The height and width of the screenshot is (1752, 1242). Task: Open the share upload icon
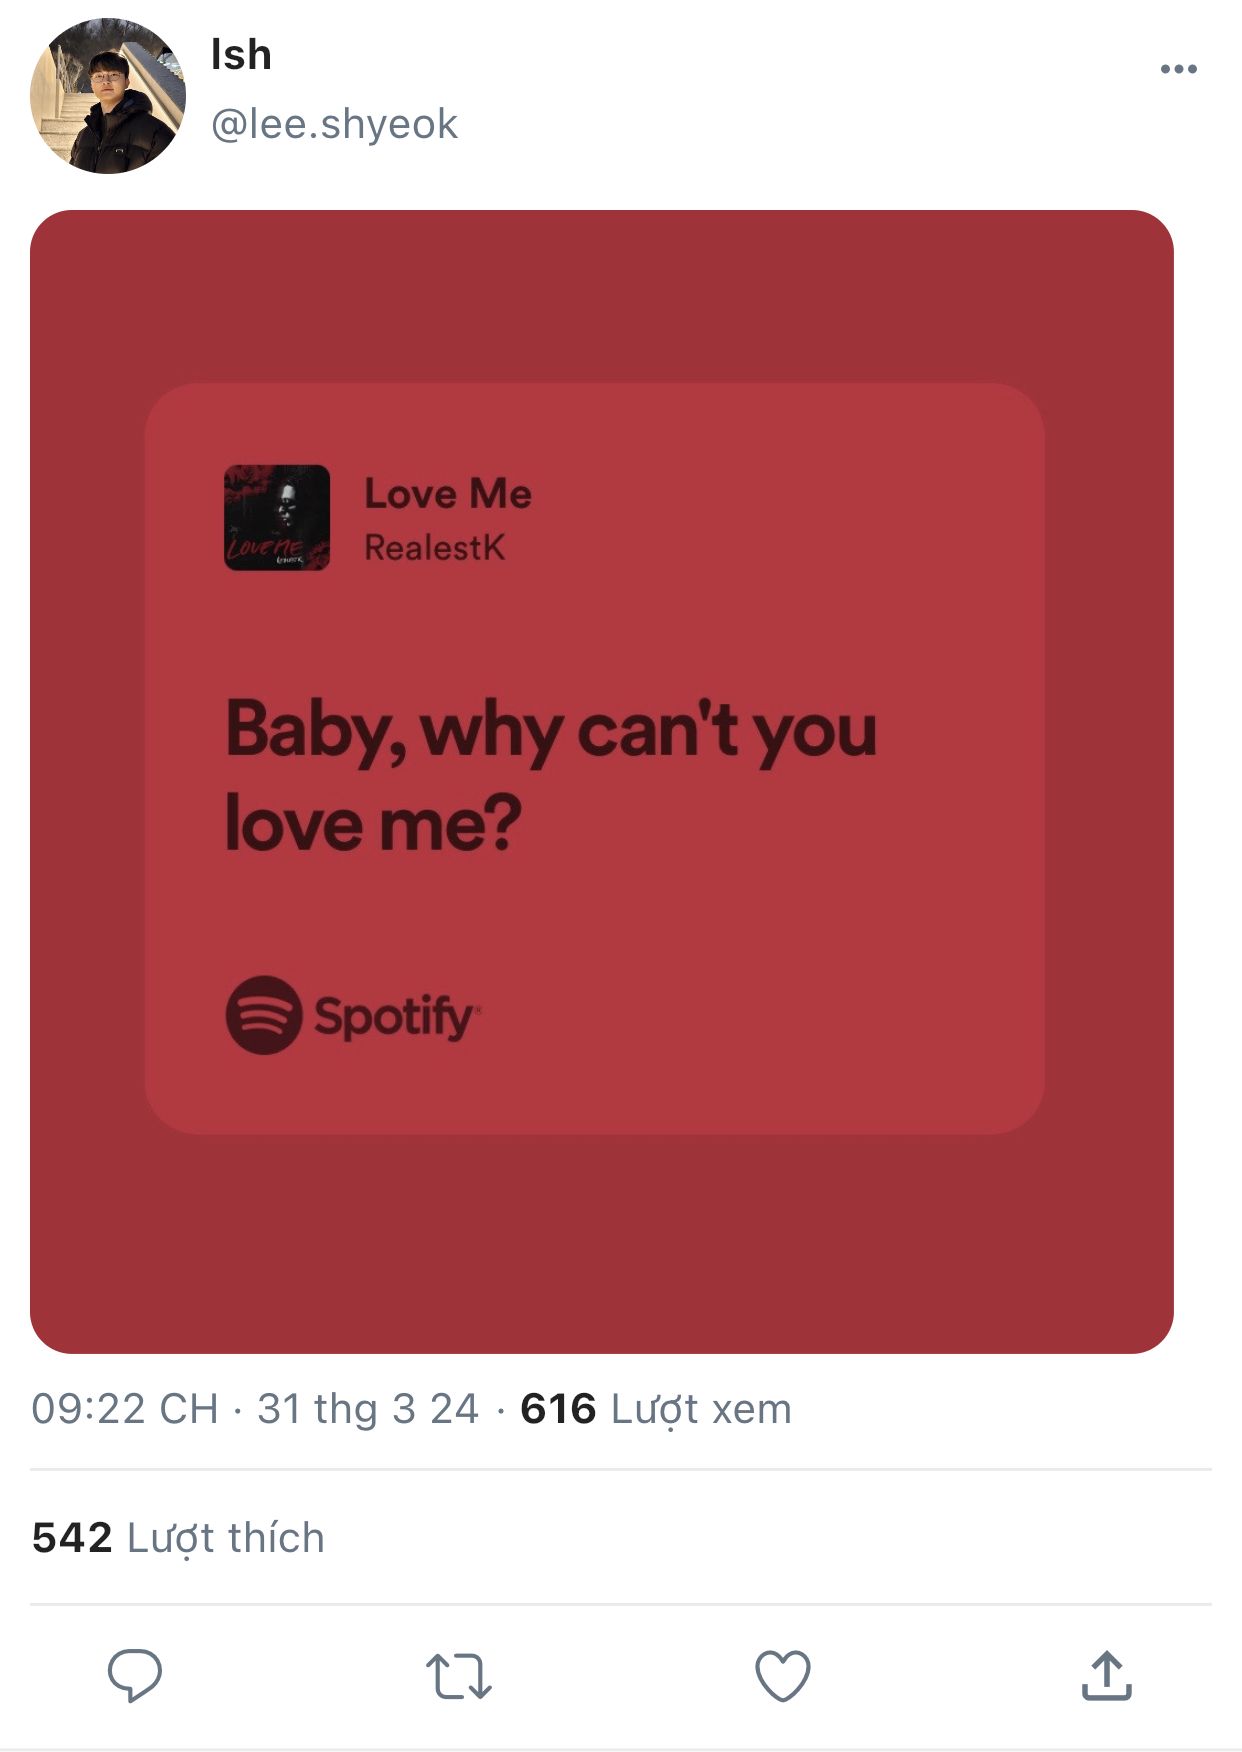pyautogui.click(x=1106, y=1676)
